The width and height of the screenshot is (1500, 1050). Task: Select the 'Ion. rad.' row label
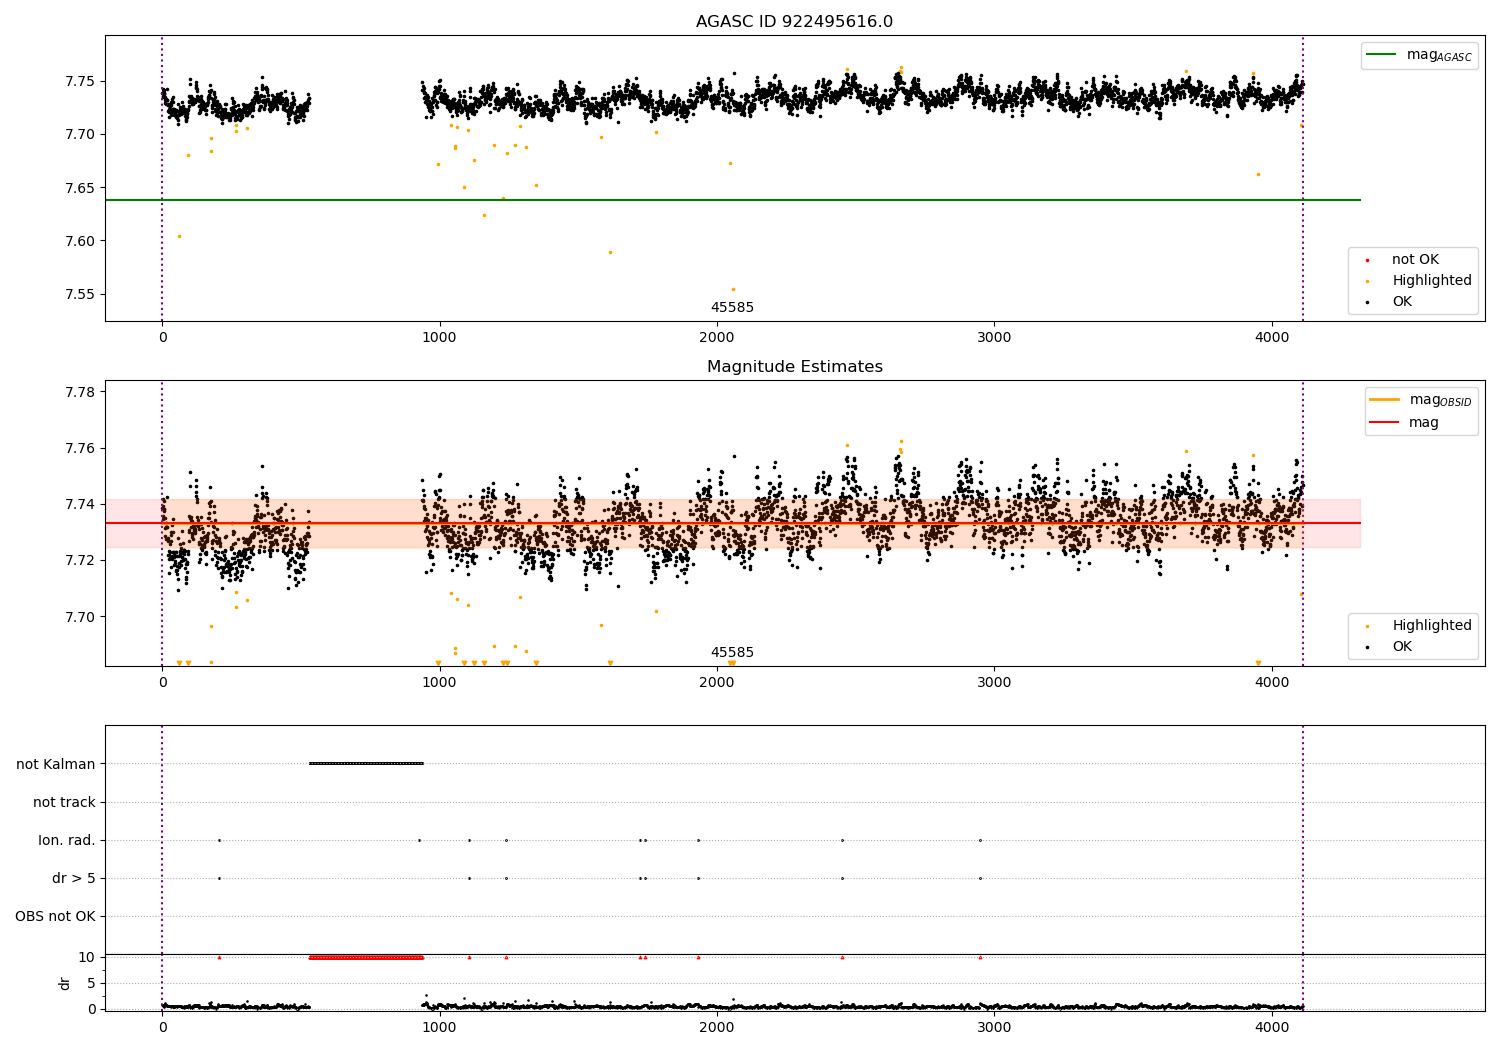tap(67, 840)
